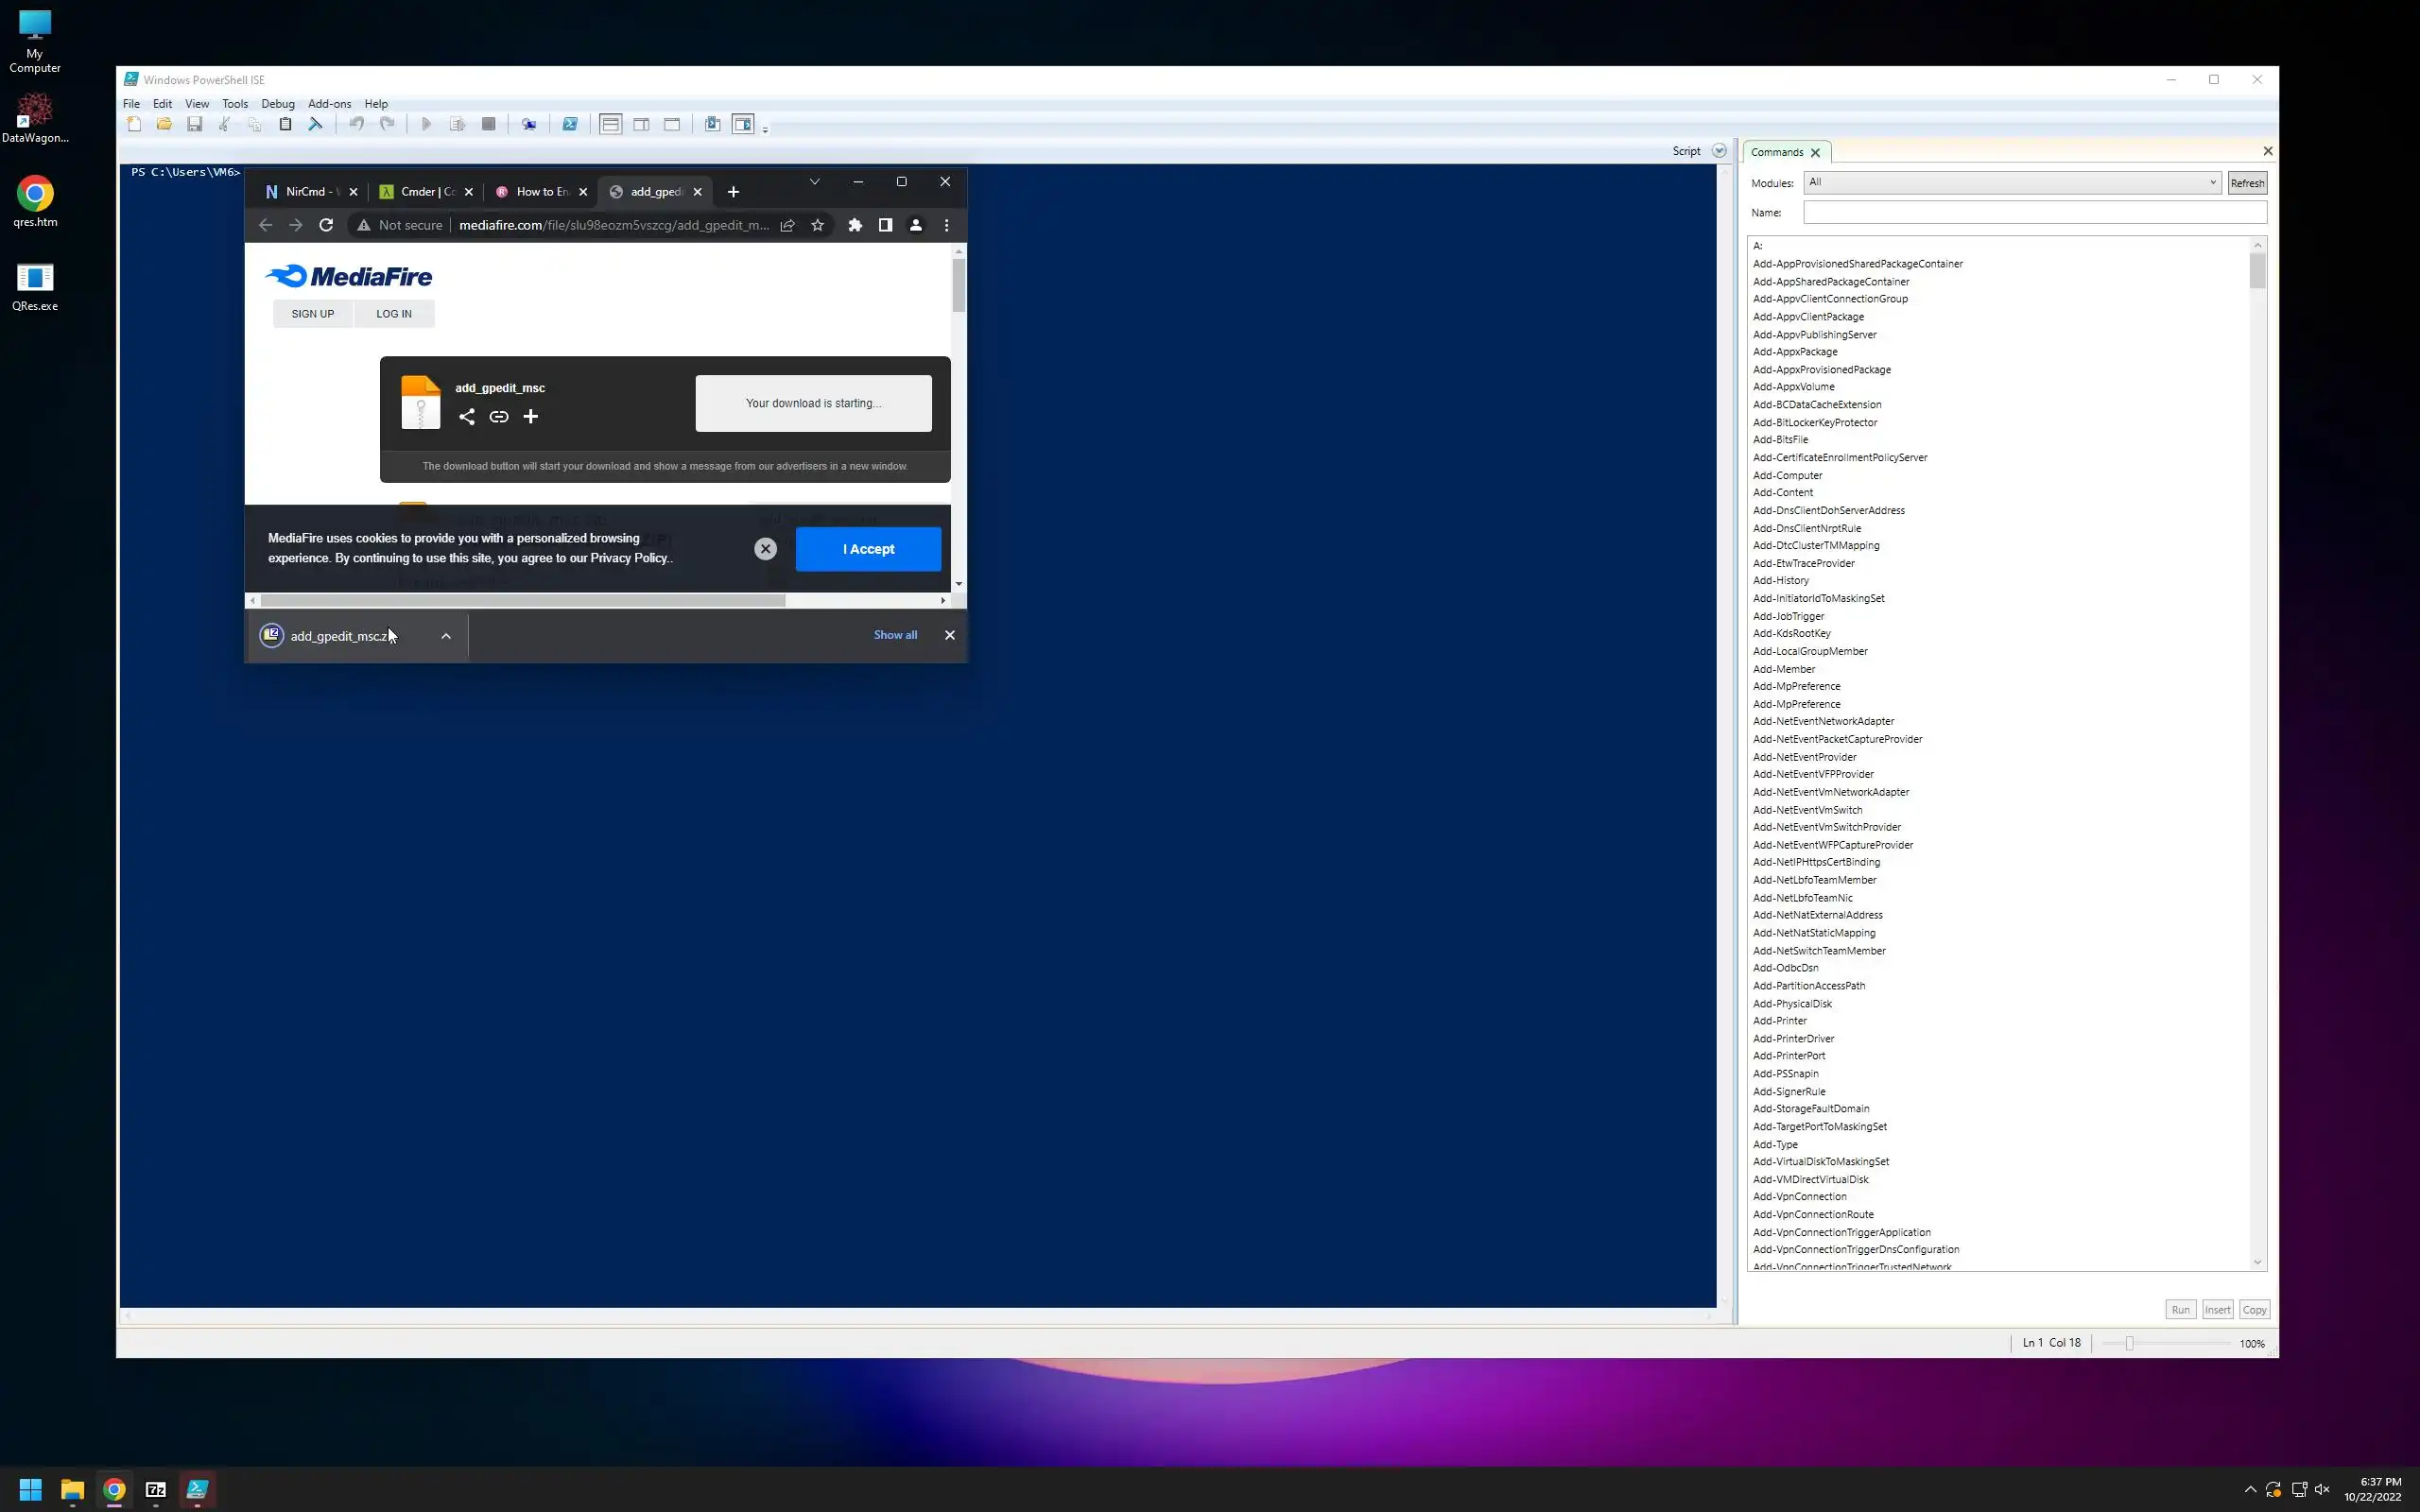The height and width of the screenshot is (1512, 2420).
Task: Click Show all downloads link
Action: coord(895,635)
